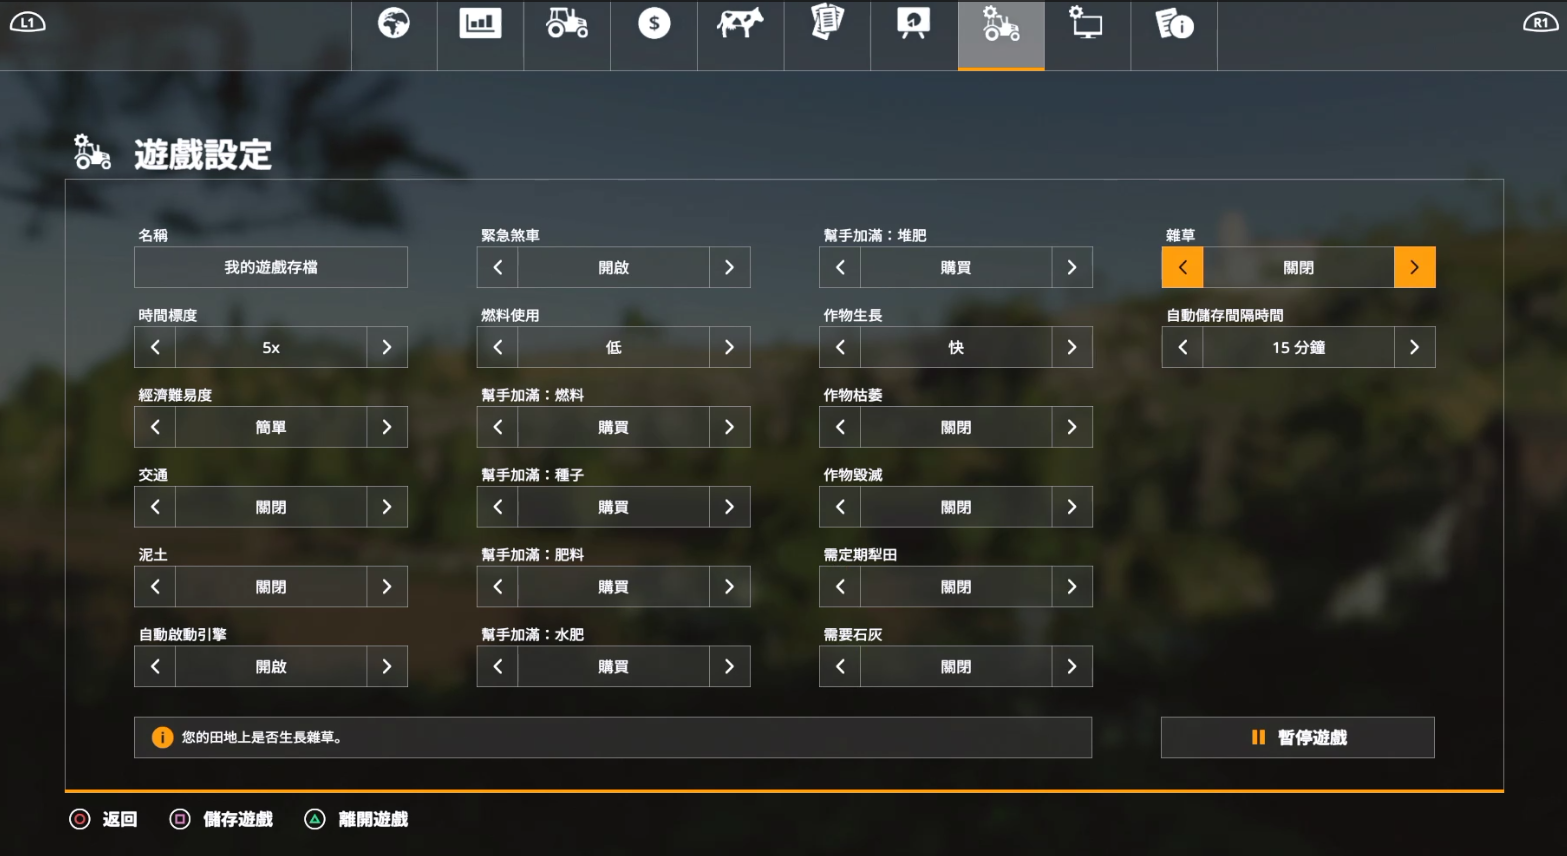Speed up 作物生長 with right arrow
Viewport: 1567px width, 856px height.
coord(1072,347)
